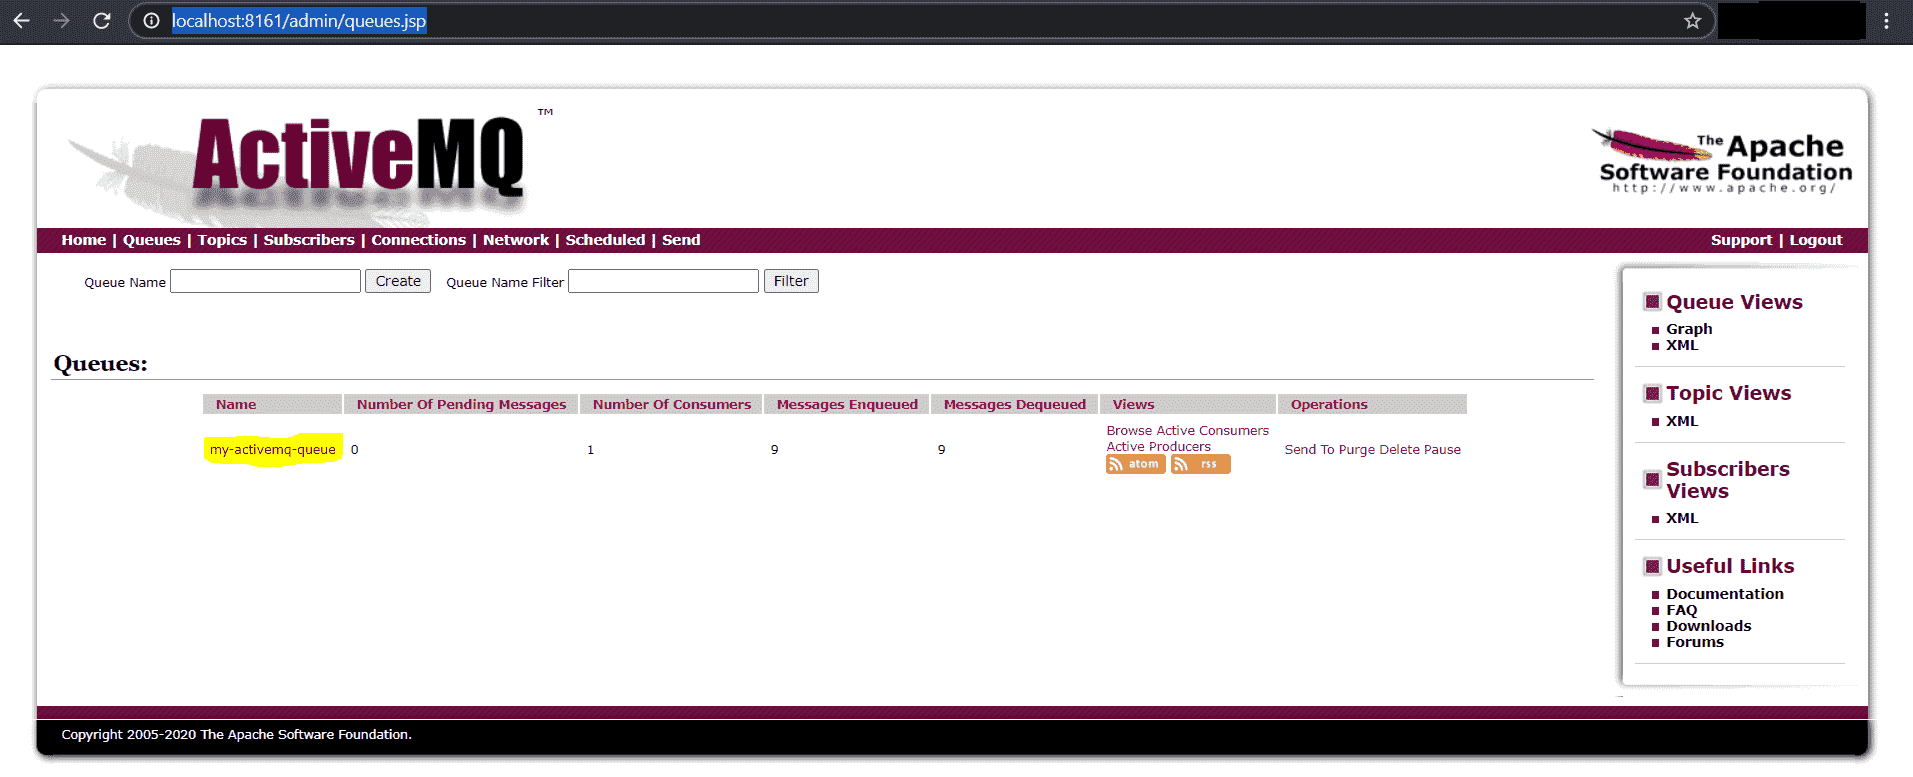Open XML under Topic Views

coord(1682,421)
